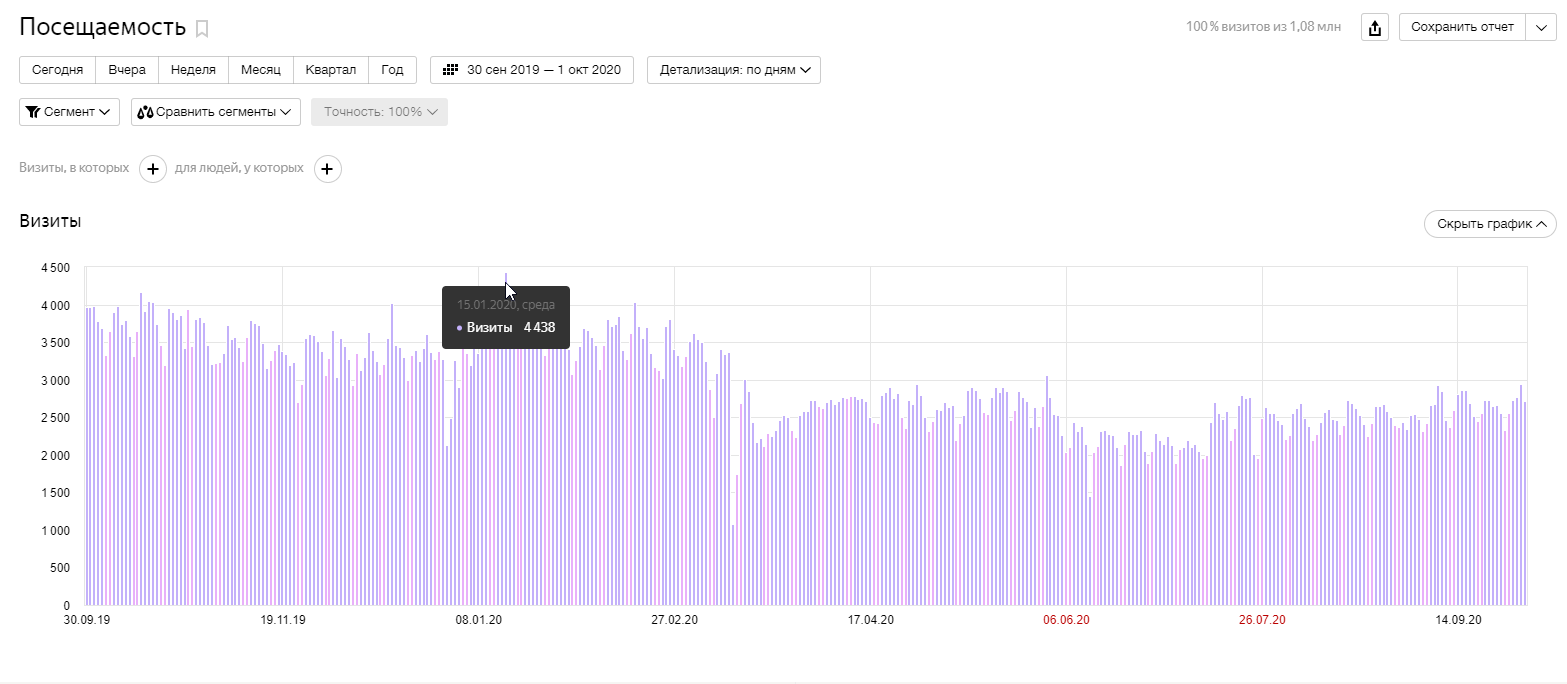
Task: Click the 06.06.20 date label on chart axis
Action: tap(1066, 620)
